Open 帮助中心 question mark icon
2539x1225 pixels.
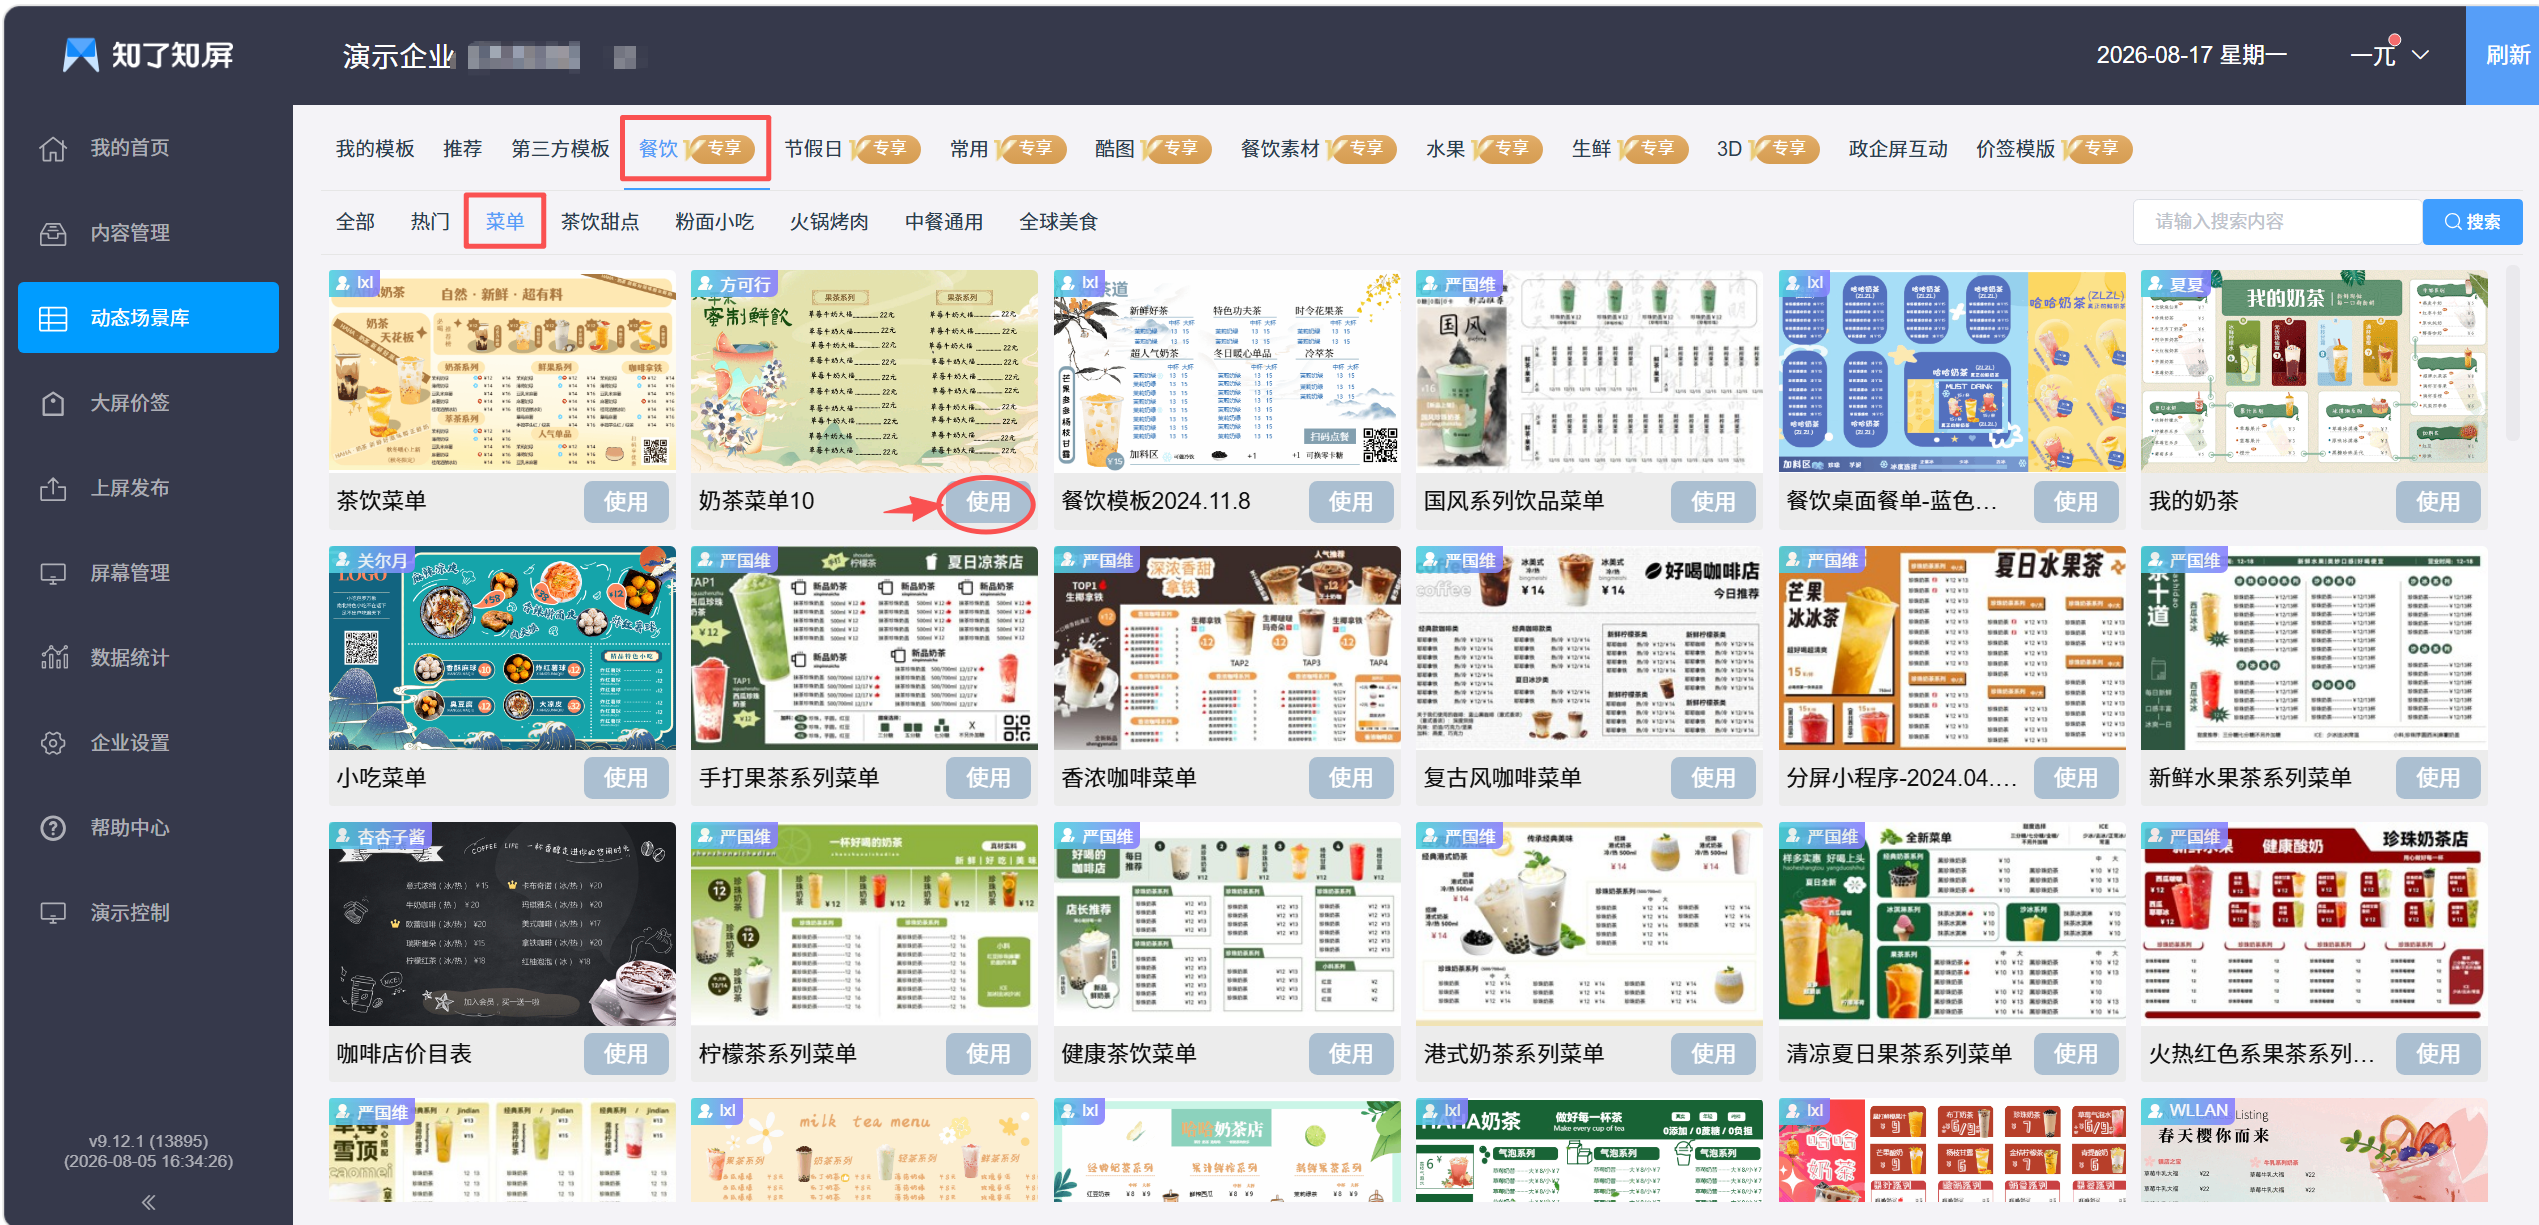pos(53,828)
